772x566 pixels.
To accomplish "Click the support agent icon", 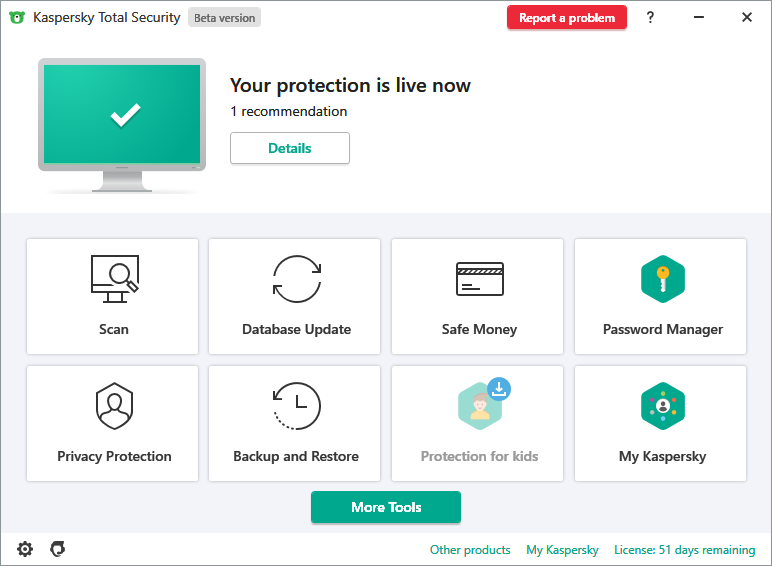I will [58, 549].
